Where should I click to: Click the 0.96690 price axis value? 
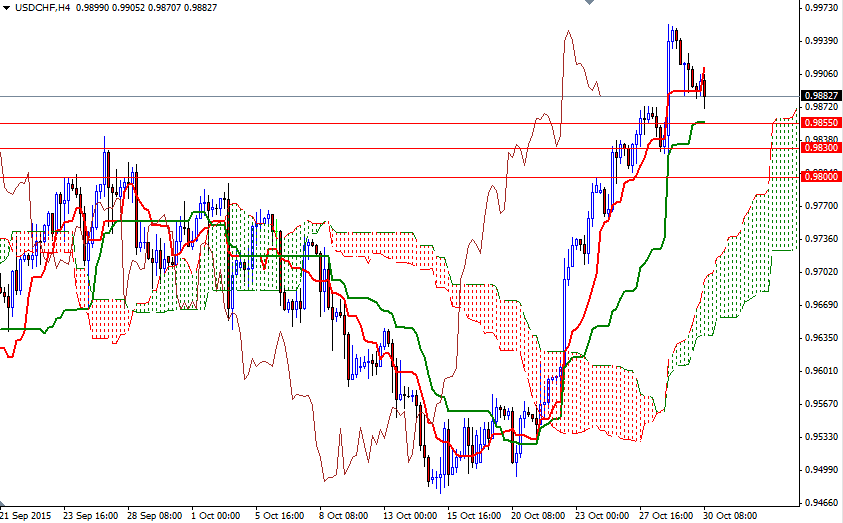click(821, 305)
